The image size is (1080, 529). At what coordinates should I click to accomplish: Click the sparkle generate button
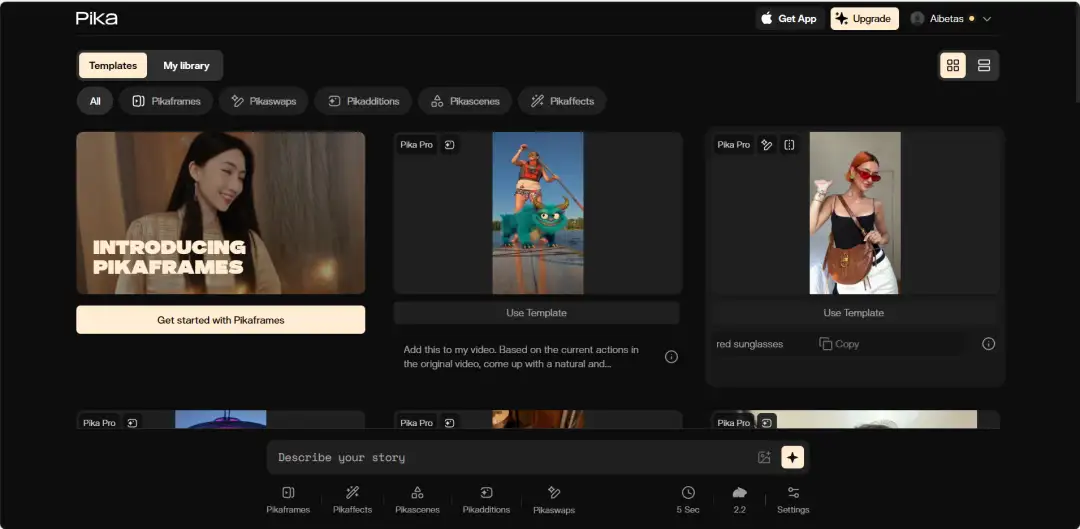coord(793,457)
